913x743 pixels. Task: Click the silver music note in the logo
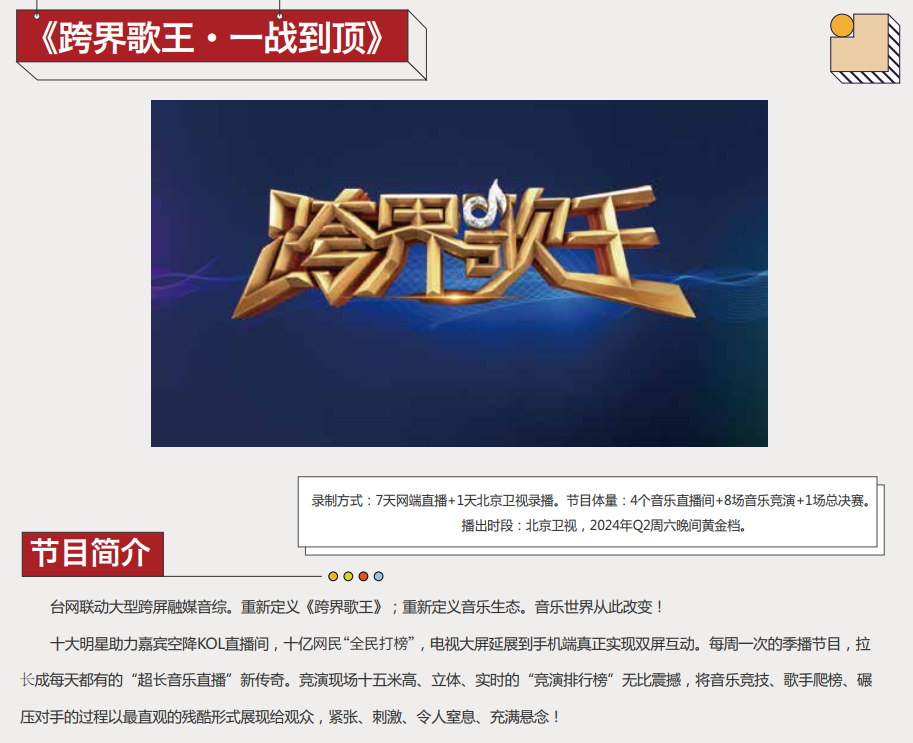click(488, 205)
